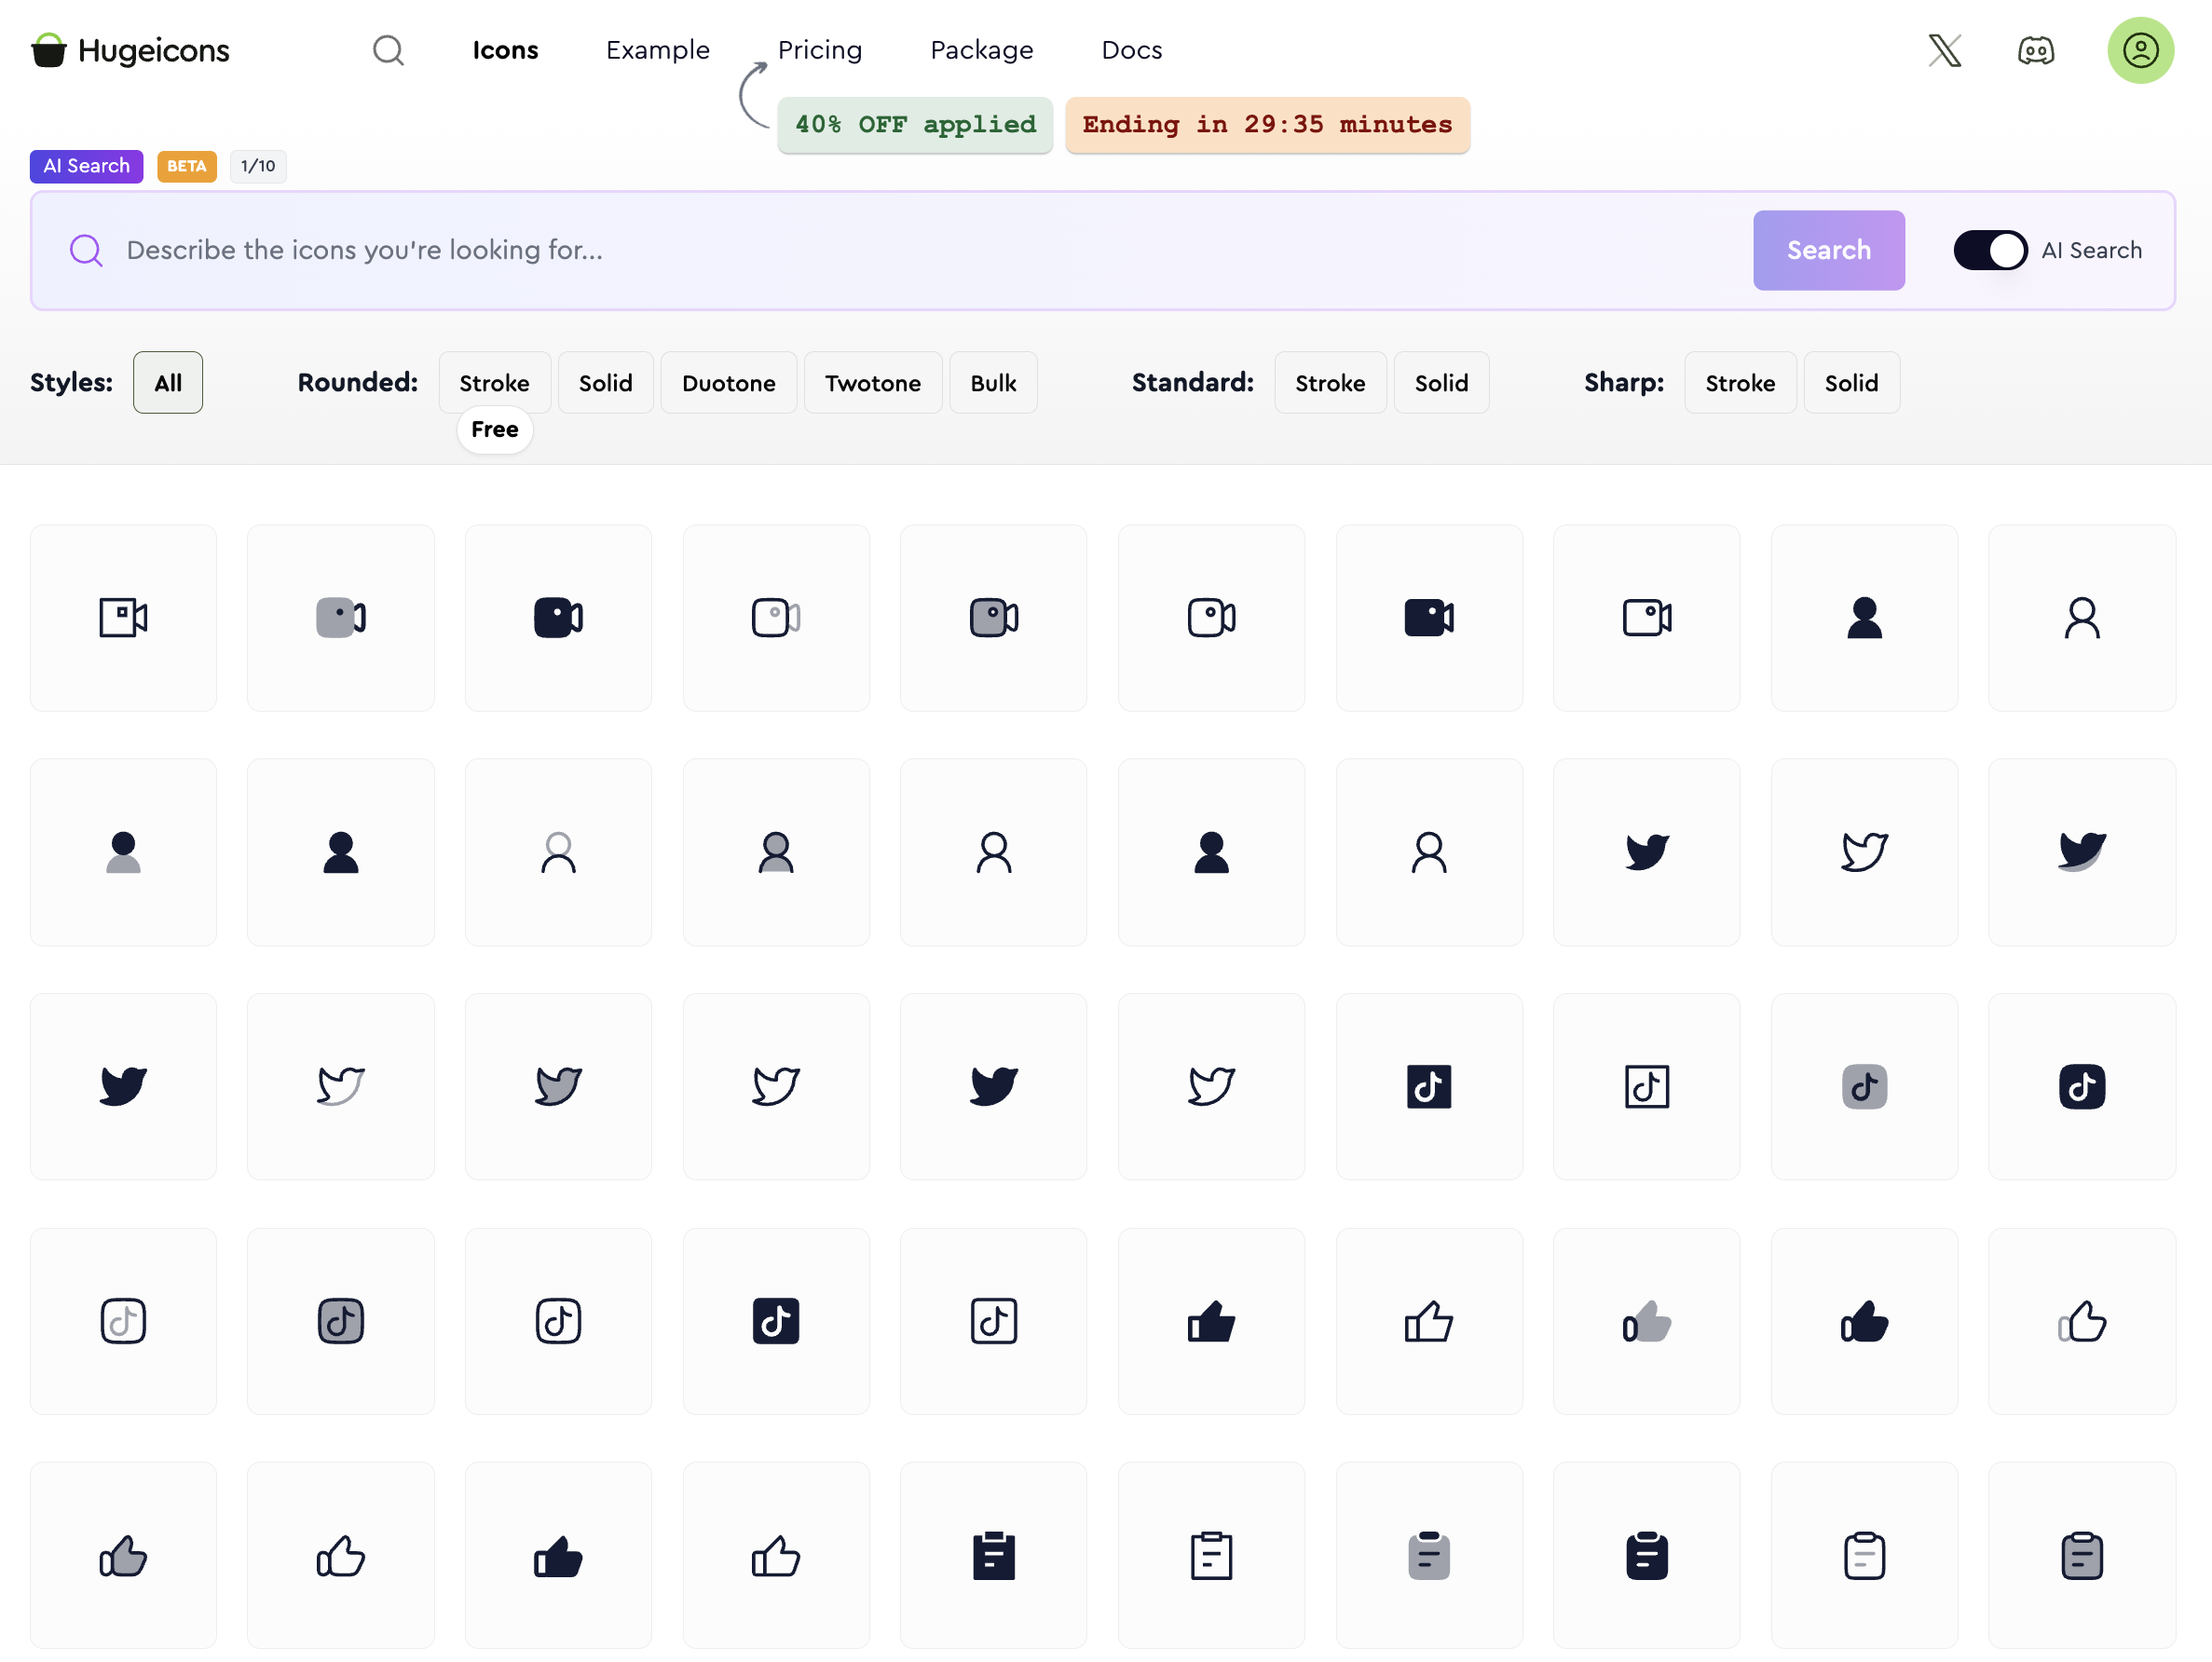Enable the Solid style filter under Rounded
The height and width of the screenshot is (1662, 2212).
point(605,382)
